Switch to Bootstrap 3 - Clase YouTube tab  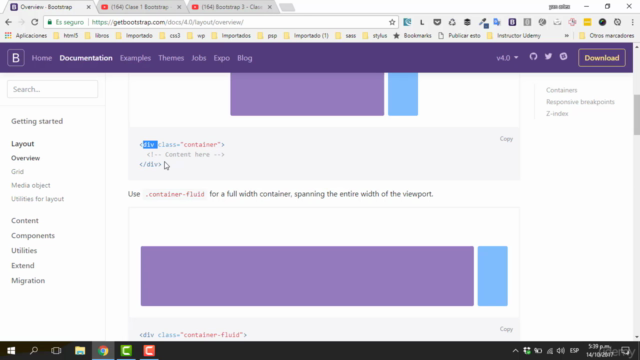click(232, 7)
